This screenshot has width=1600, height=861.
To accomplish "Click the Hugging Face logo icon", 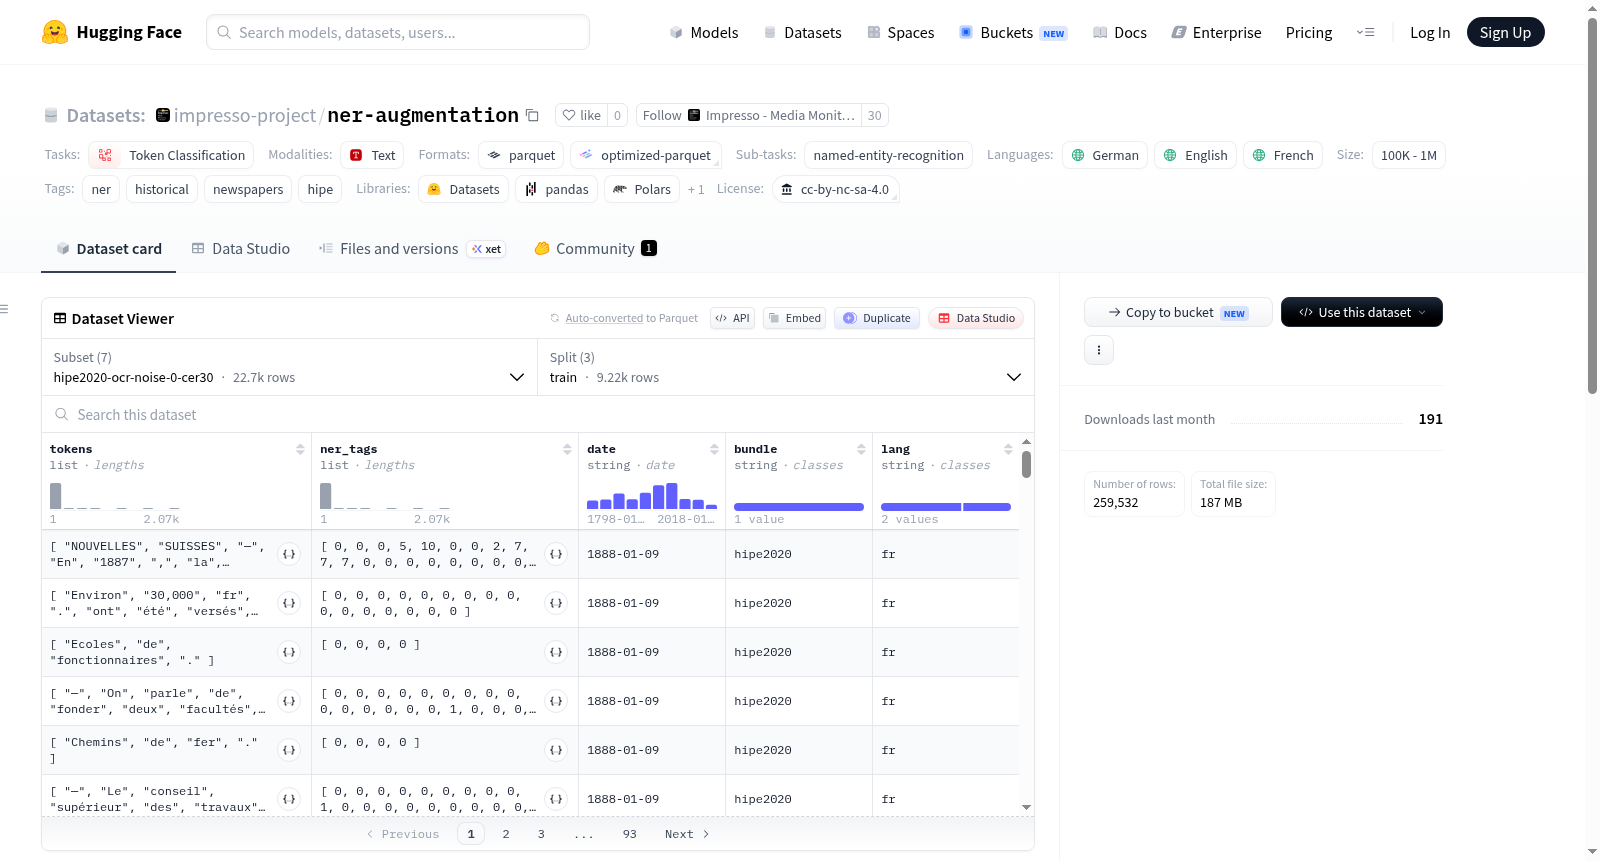I will point(55,32).
